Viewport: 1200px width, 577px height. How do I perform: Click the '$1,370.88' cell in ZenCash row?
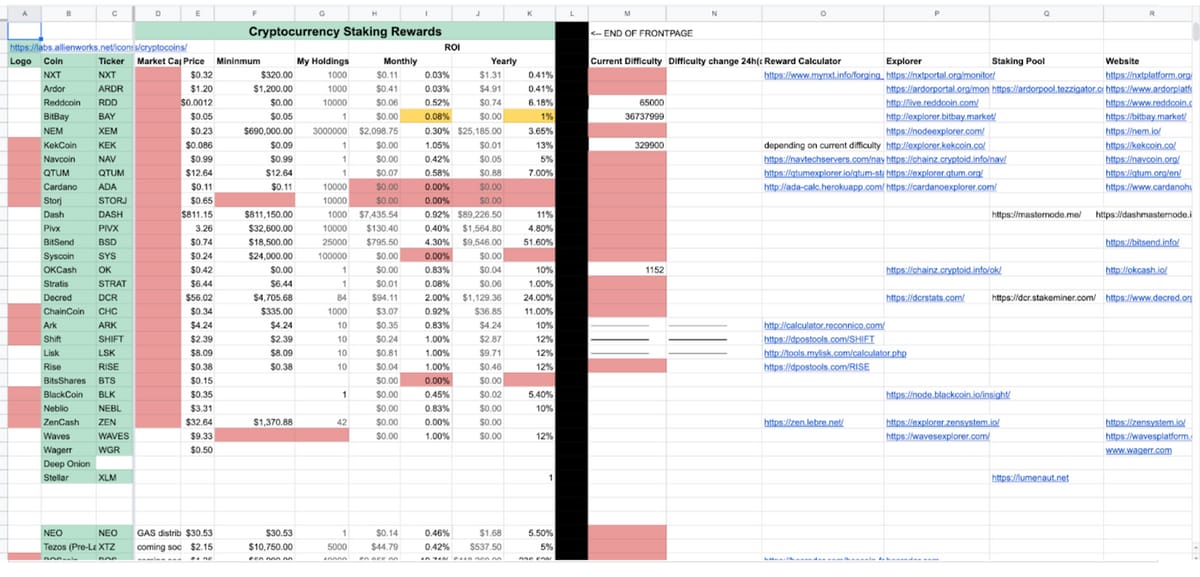[x=255, y=423]
